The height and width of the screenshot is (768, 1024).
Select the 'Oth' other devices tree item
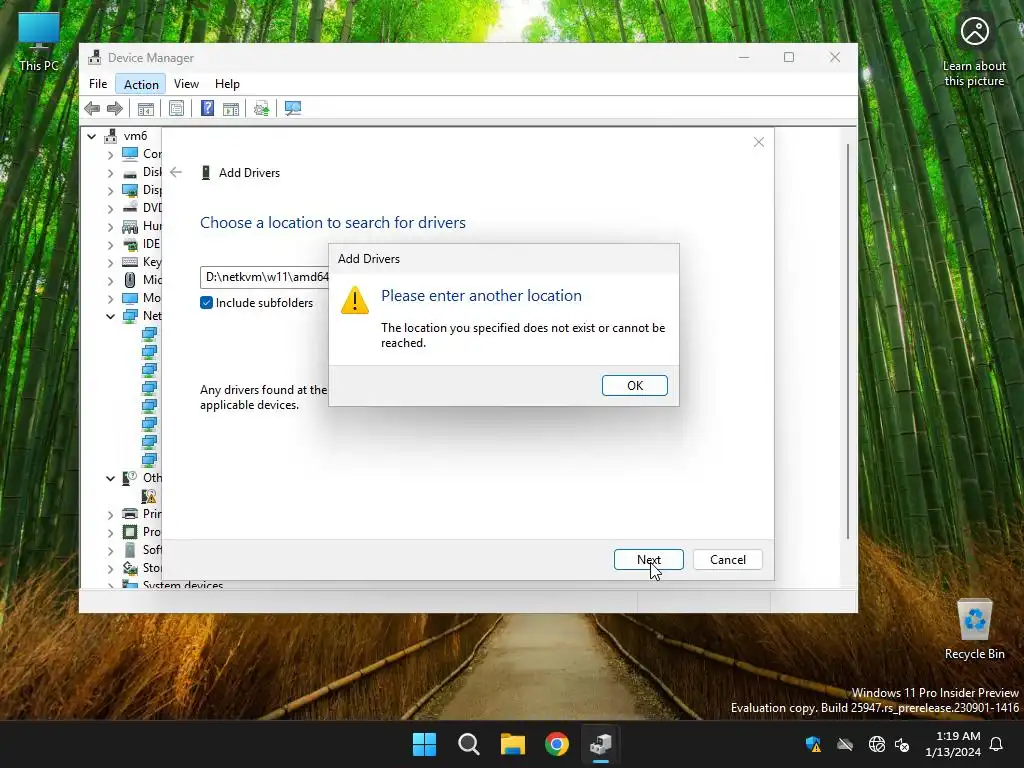click(x=152, y=477)
